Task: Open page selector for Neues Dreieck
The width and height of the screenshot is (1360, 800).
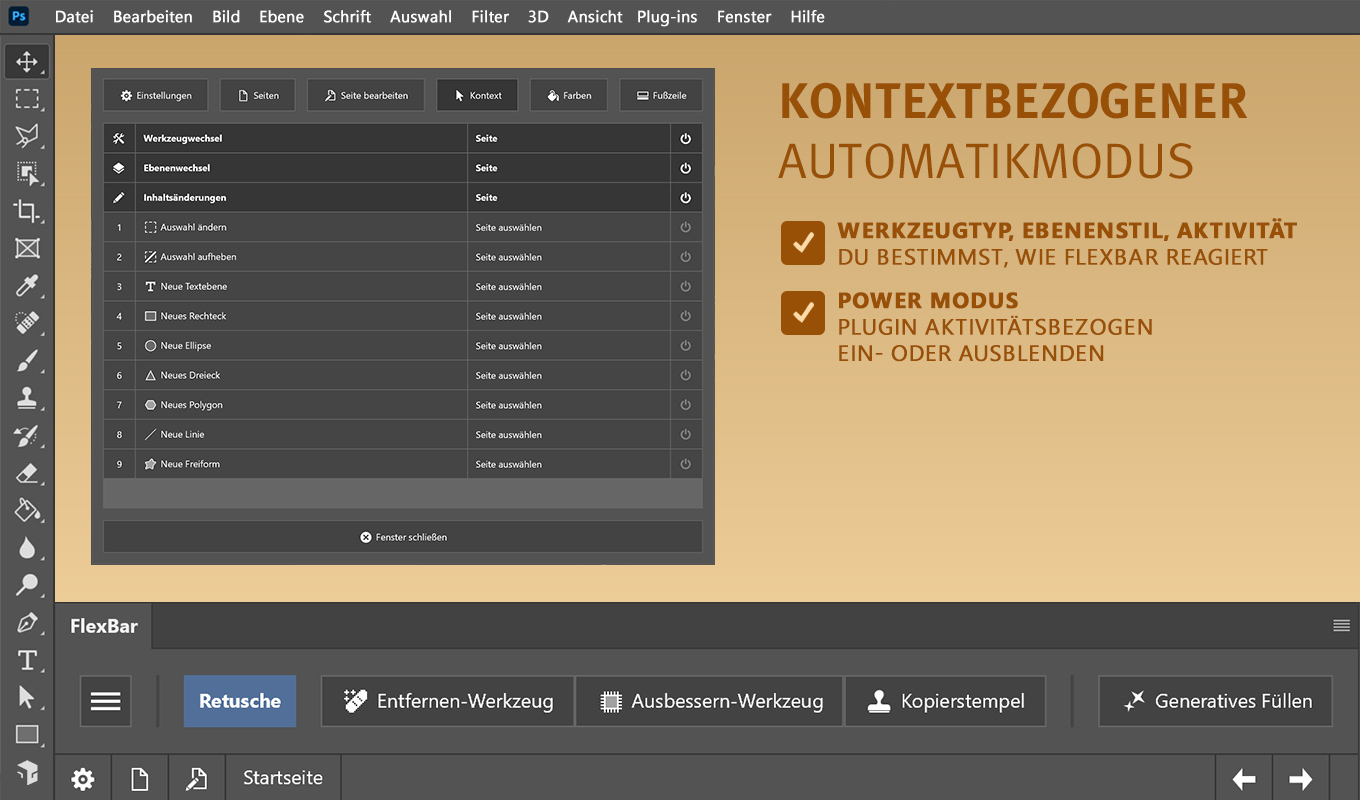Action: tap(569, 375)
